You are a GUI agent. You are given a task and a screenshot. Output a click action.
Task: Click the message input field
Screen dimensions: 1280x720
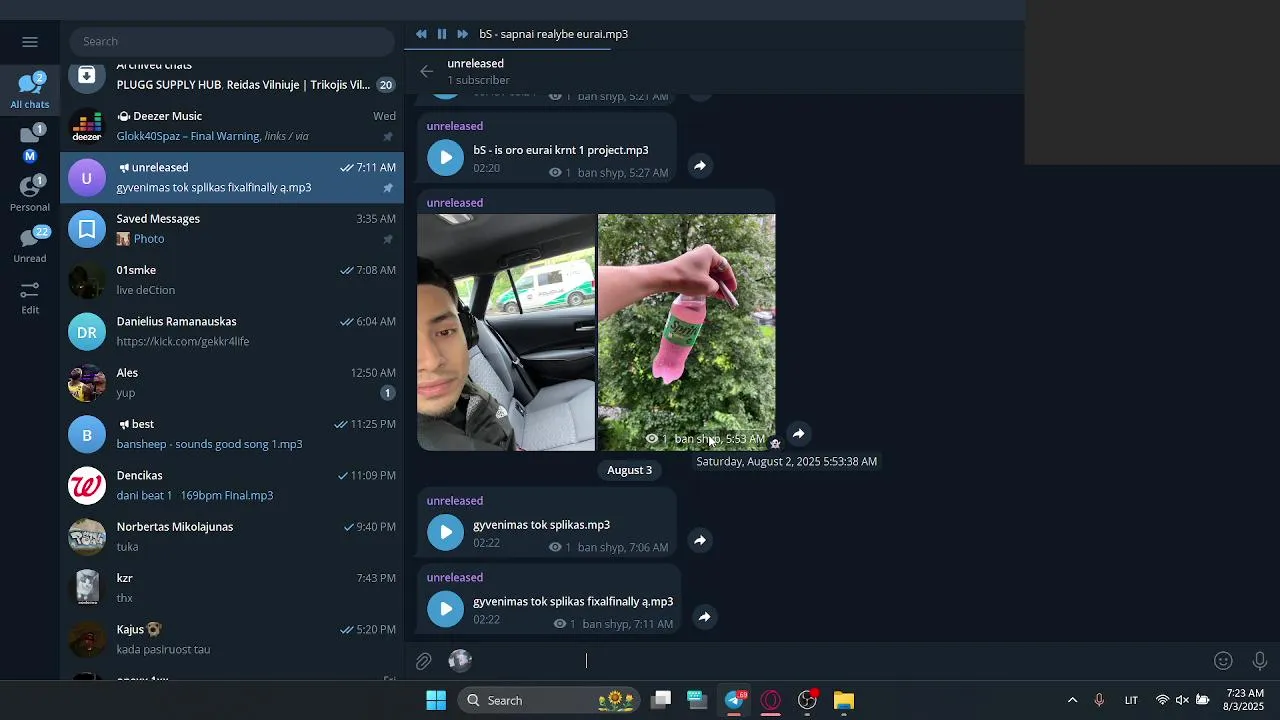tap(840, 661)
